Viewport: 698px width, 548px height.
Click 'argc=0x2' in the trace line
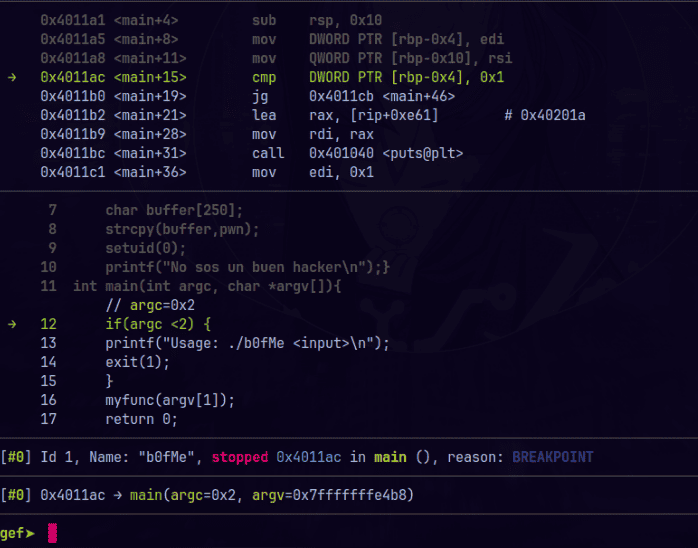[203, 495]
